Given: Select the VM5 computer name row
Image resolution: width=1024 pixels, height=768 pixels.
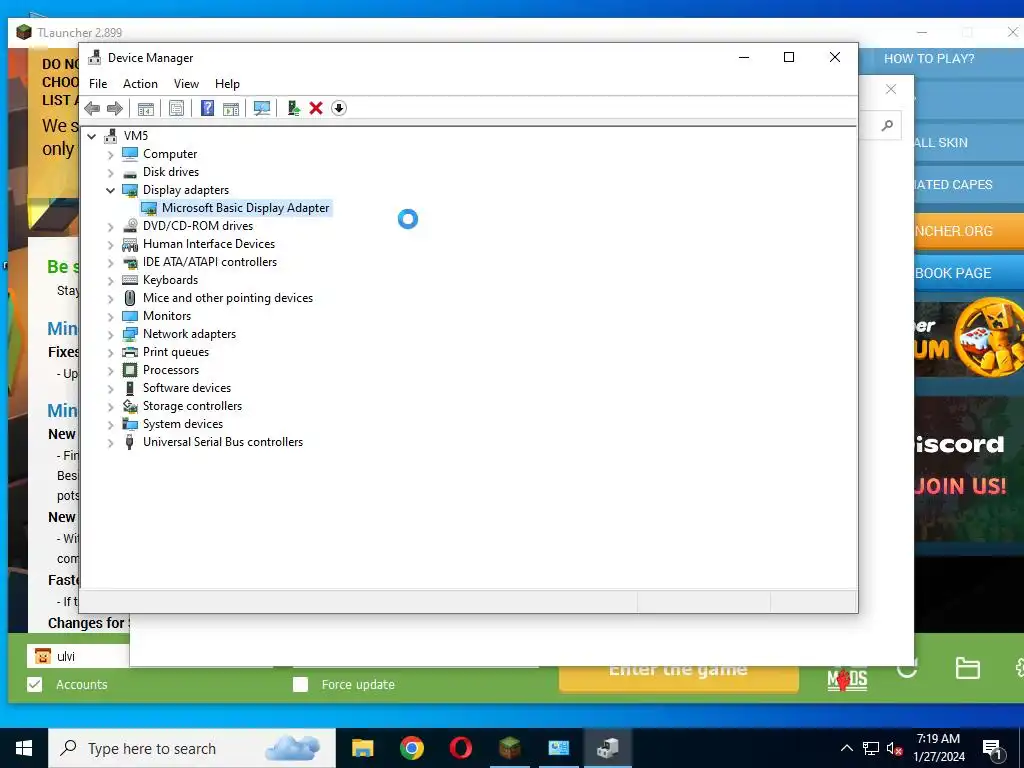Looking at the screenshot, I should (136, 135).
